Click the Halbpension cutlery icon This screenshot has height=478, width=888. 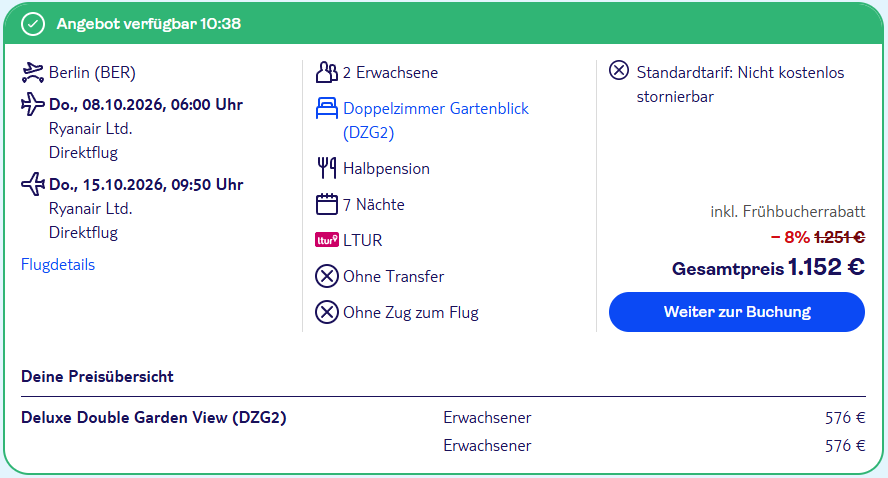pyautogui.click(x=327, y=168)
